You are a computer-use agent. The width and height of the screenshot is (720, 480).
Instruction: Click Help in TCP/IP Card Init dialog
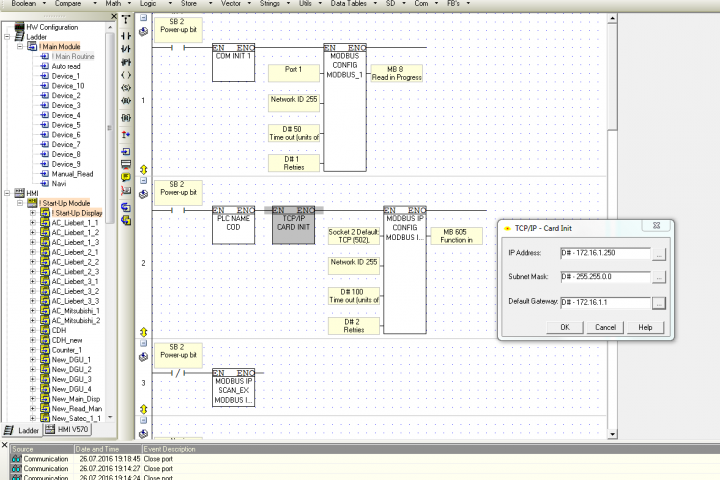[645, 327]
